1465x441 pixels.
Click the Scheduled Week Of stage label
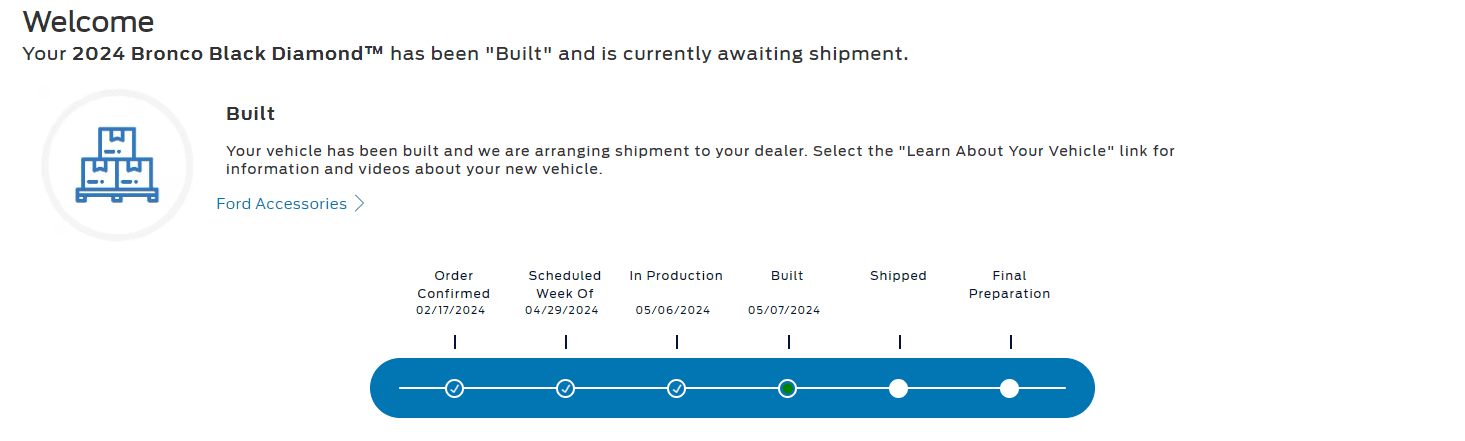click(565, 285)
